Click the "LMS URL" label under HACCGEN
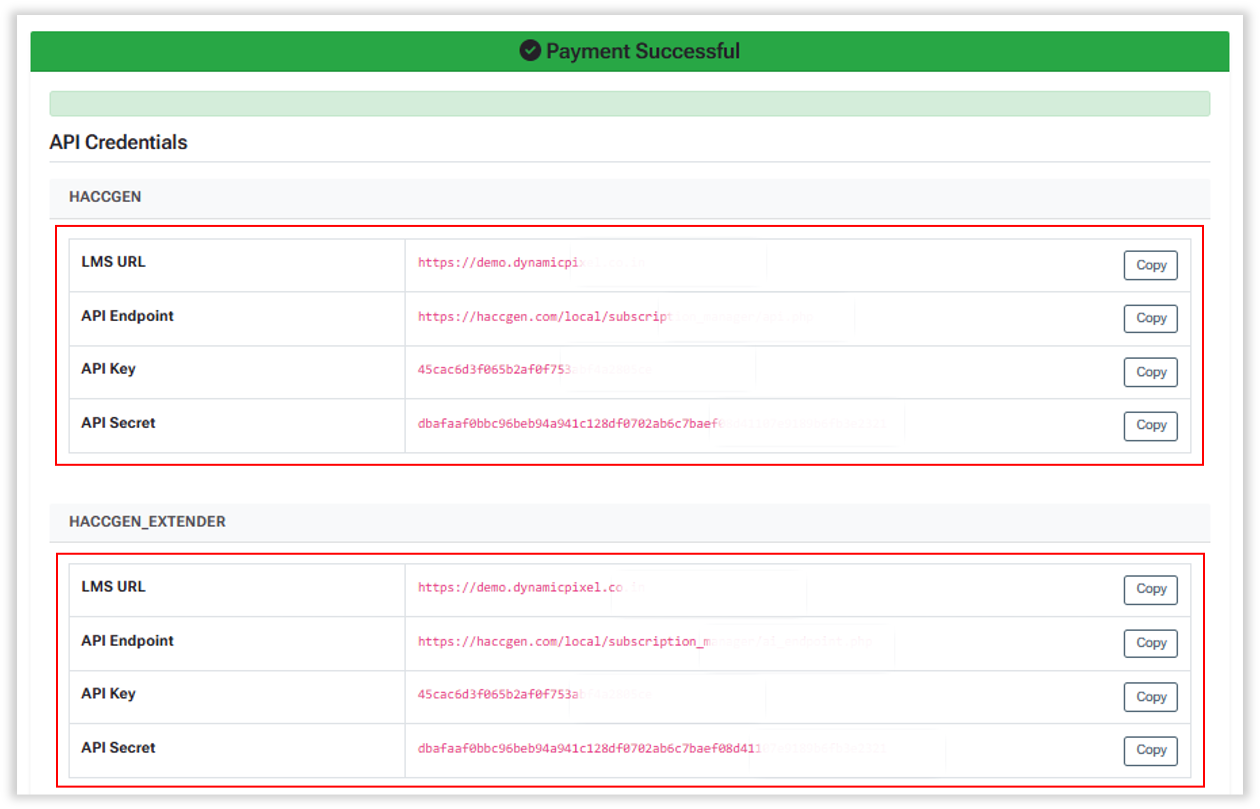This screenshot has width=1260, height=809. (x=113, y=262)
